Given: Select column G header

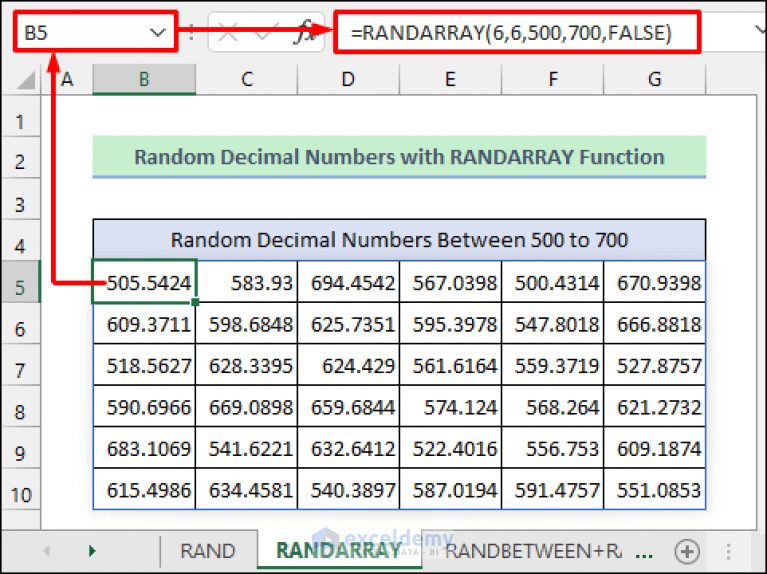Looking at the screenshot, I should pos(654,79).
